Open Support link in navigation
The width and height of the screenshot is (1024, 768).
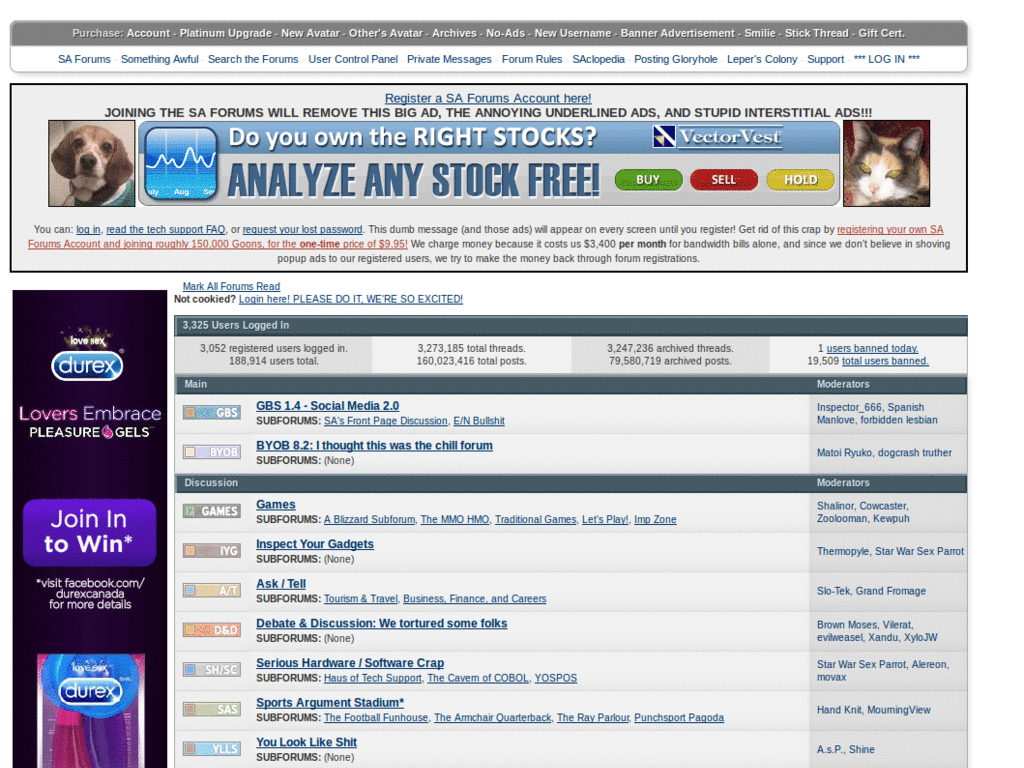click(825, 59)
